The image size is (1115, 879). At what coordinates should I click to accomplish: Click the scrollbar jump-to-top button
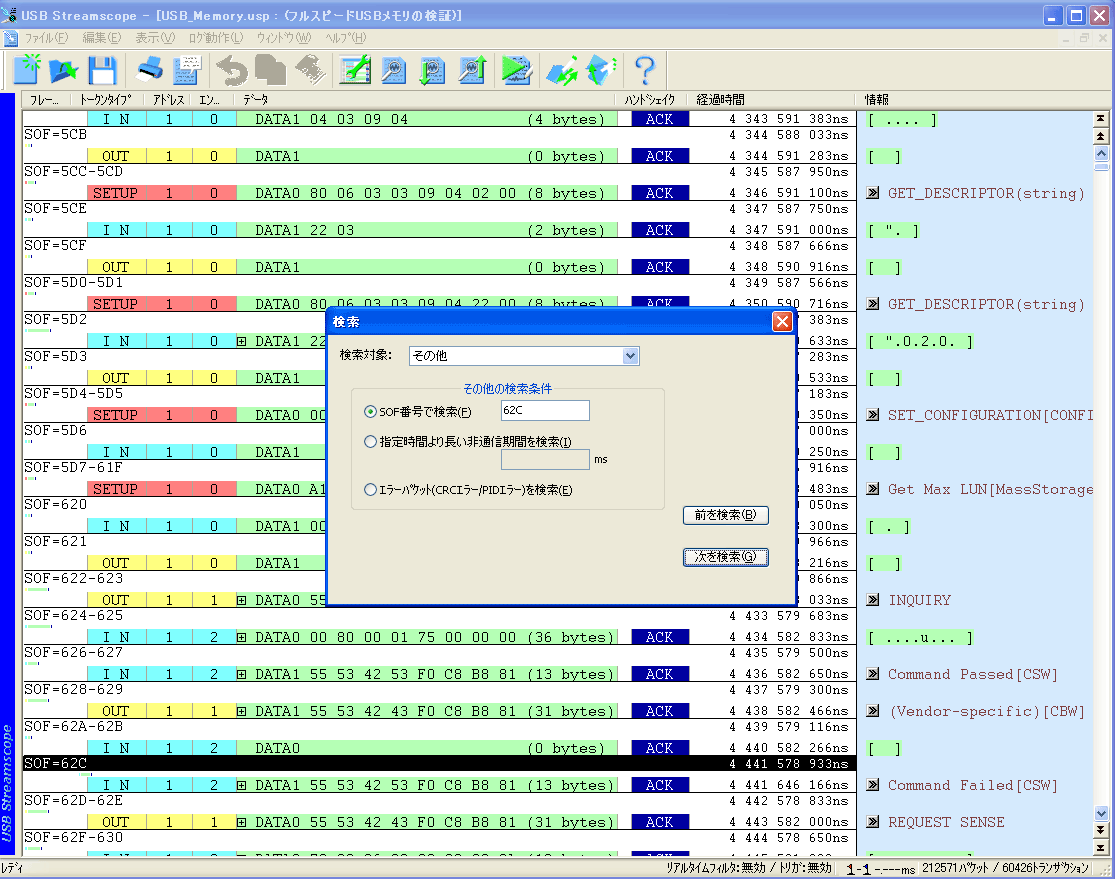pos(1101,118)
